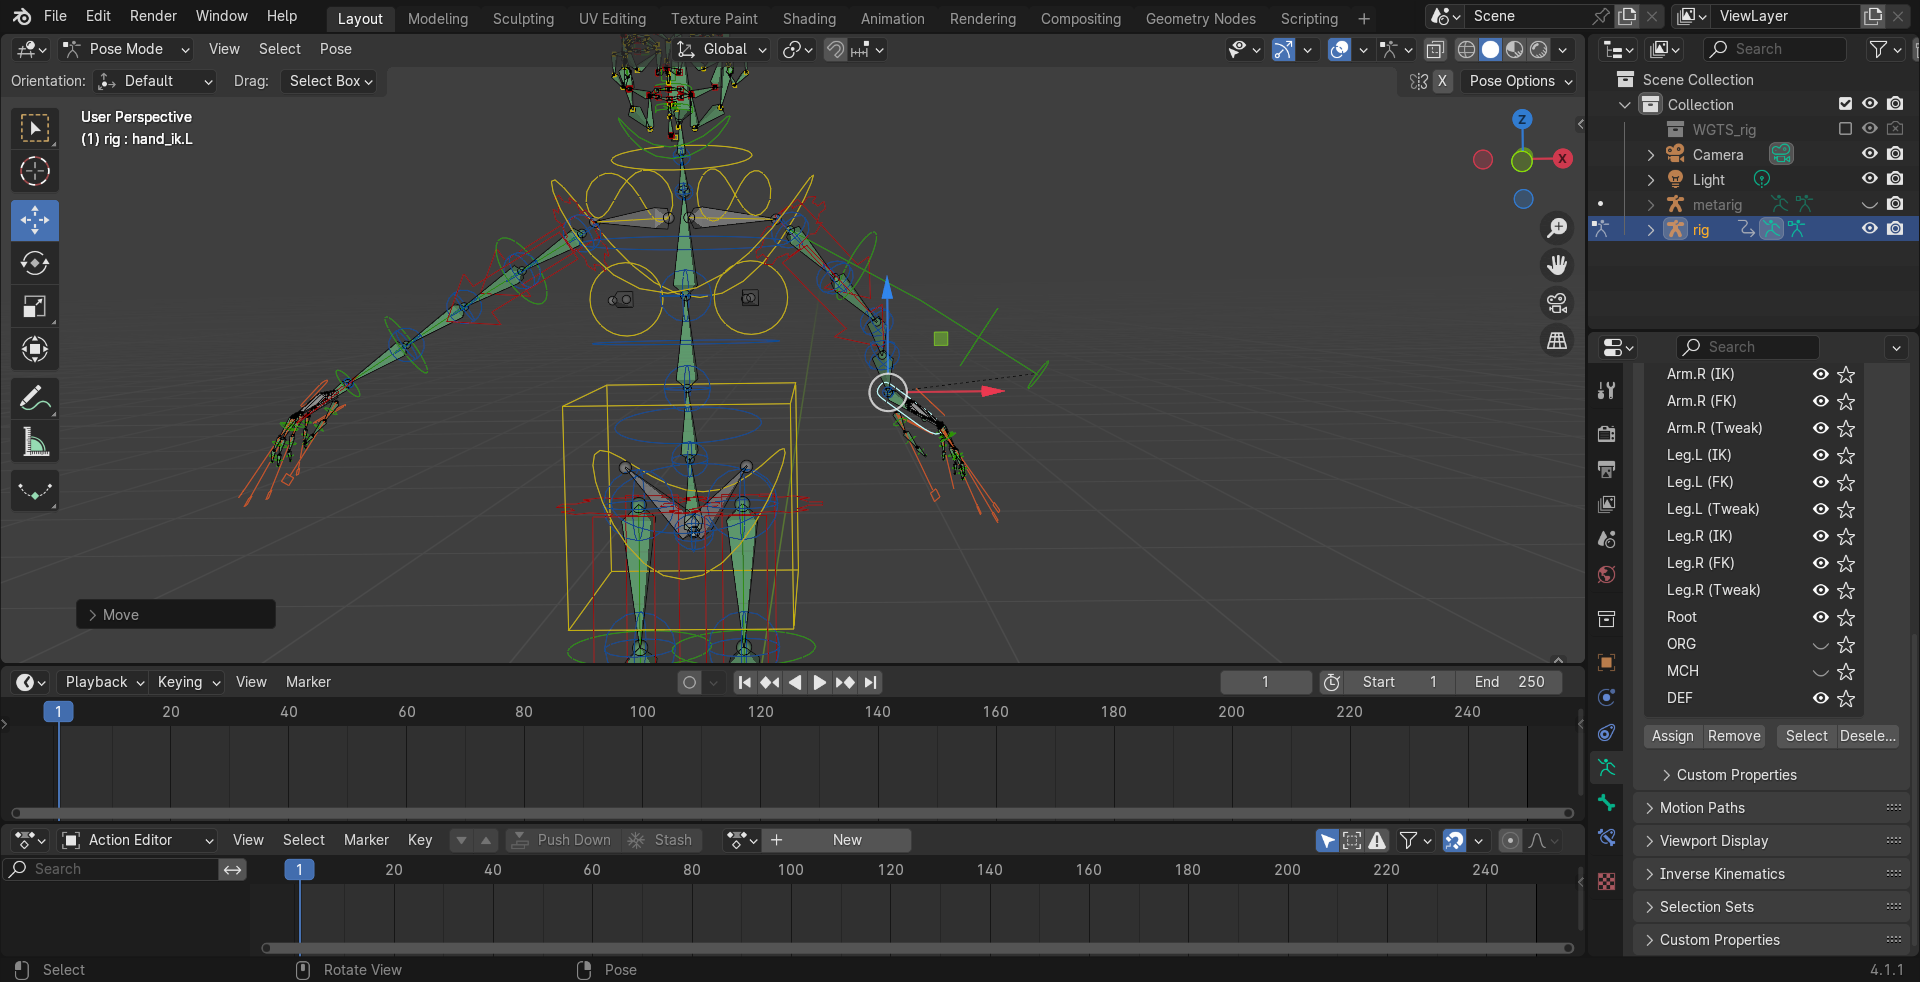The width and height of the screenshot is (1920, 982).
Task: Click the timeline horizontal scrollbar
Action: (792, 813)
